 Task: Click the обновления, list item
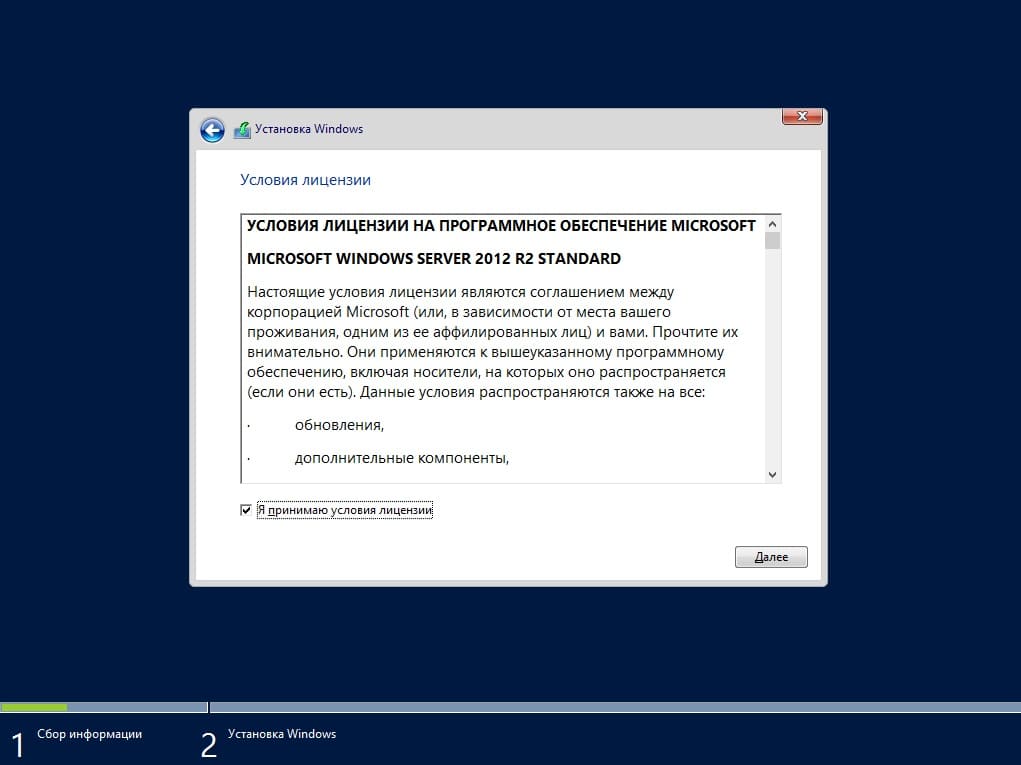(x=339, y=425)
